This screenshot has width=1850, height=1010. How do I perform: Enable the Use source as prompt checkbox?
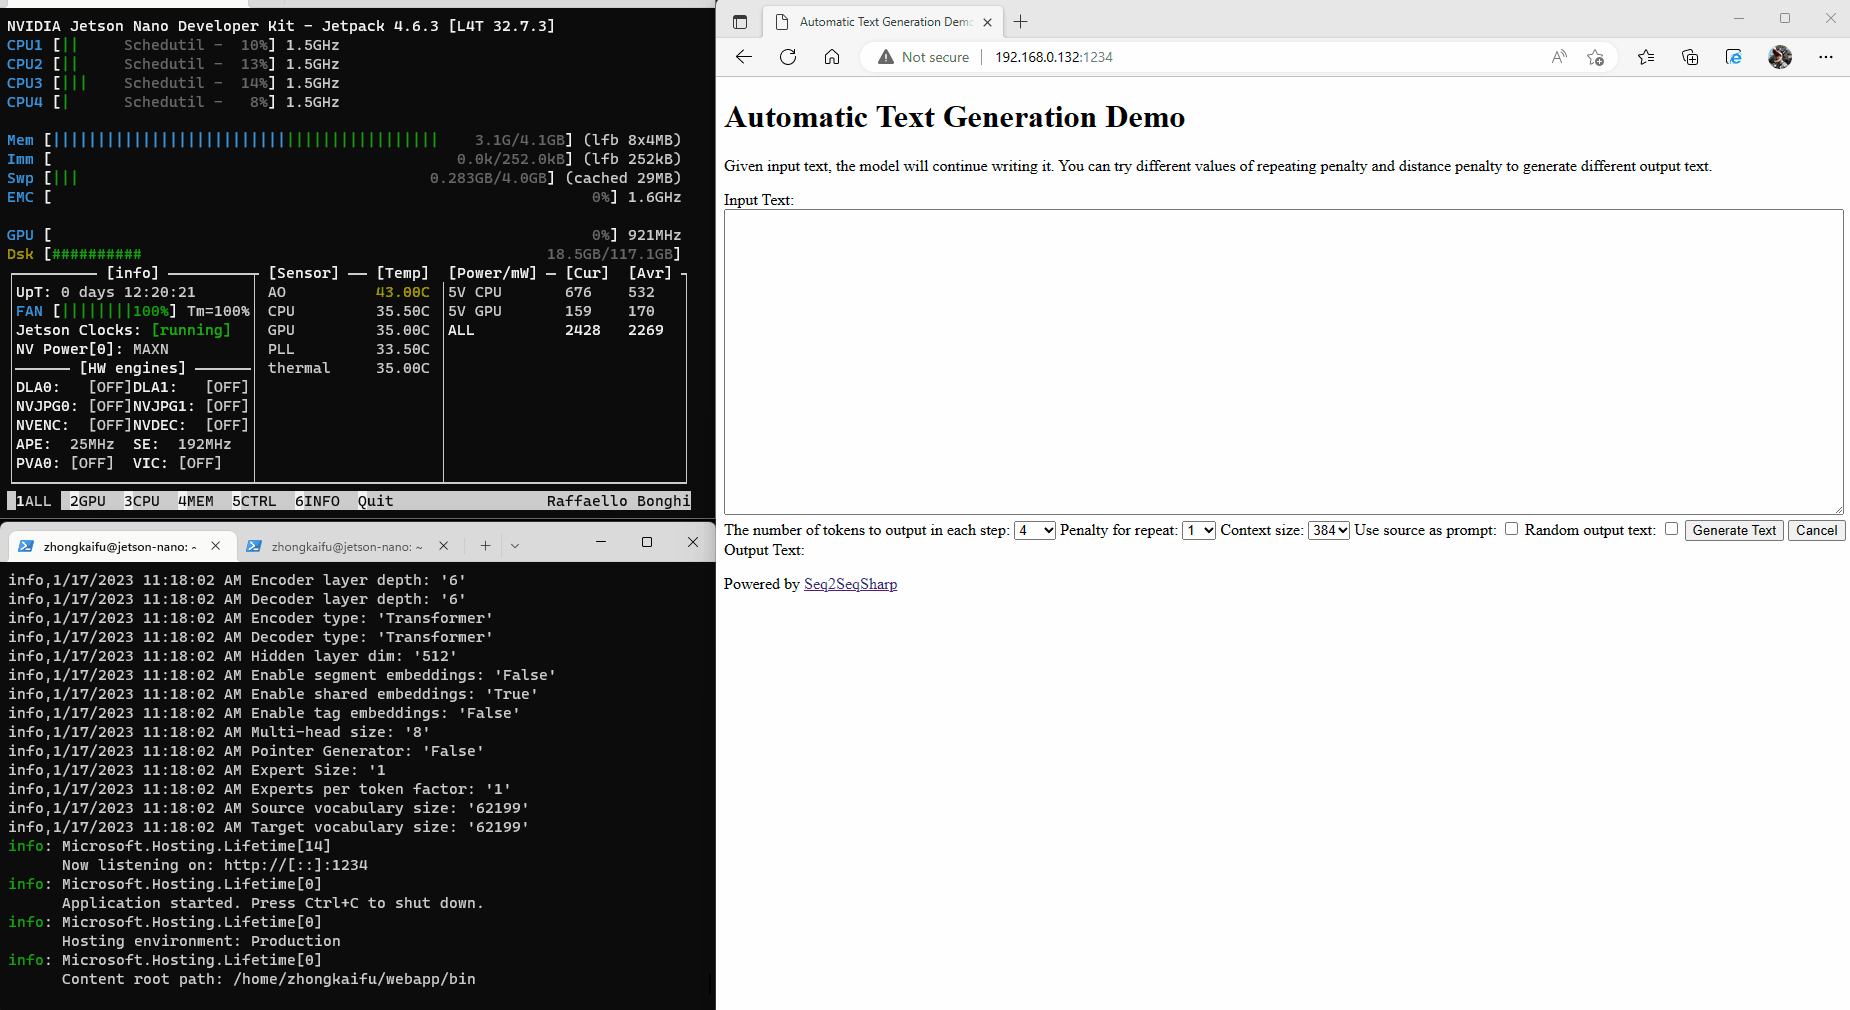click(1511, 529)
